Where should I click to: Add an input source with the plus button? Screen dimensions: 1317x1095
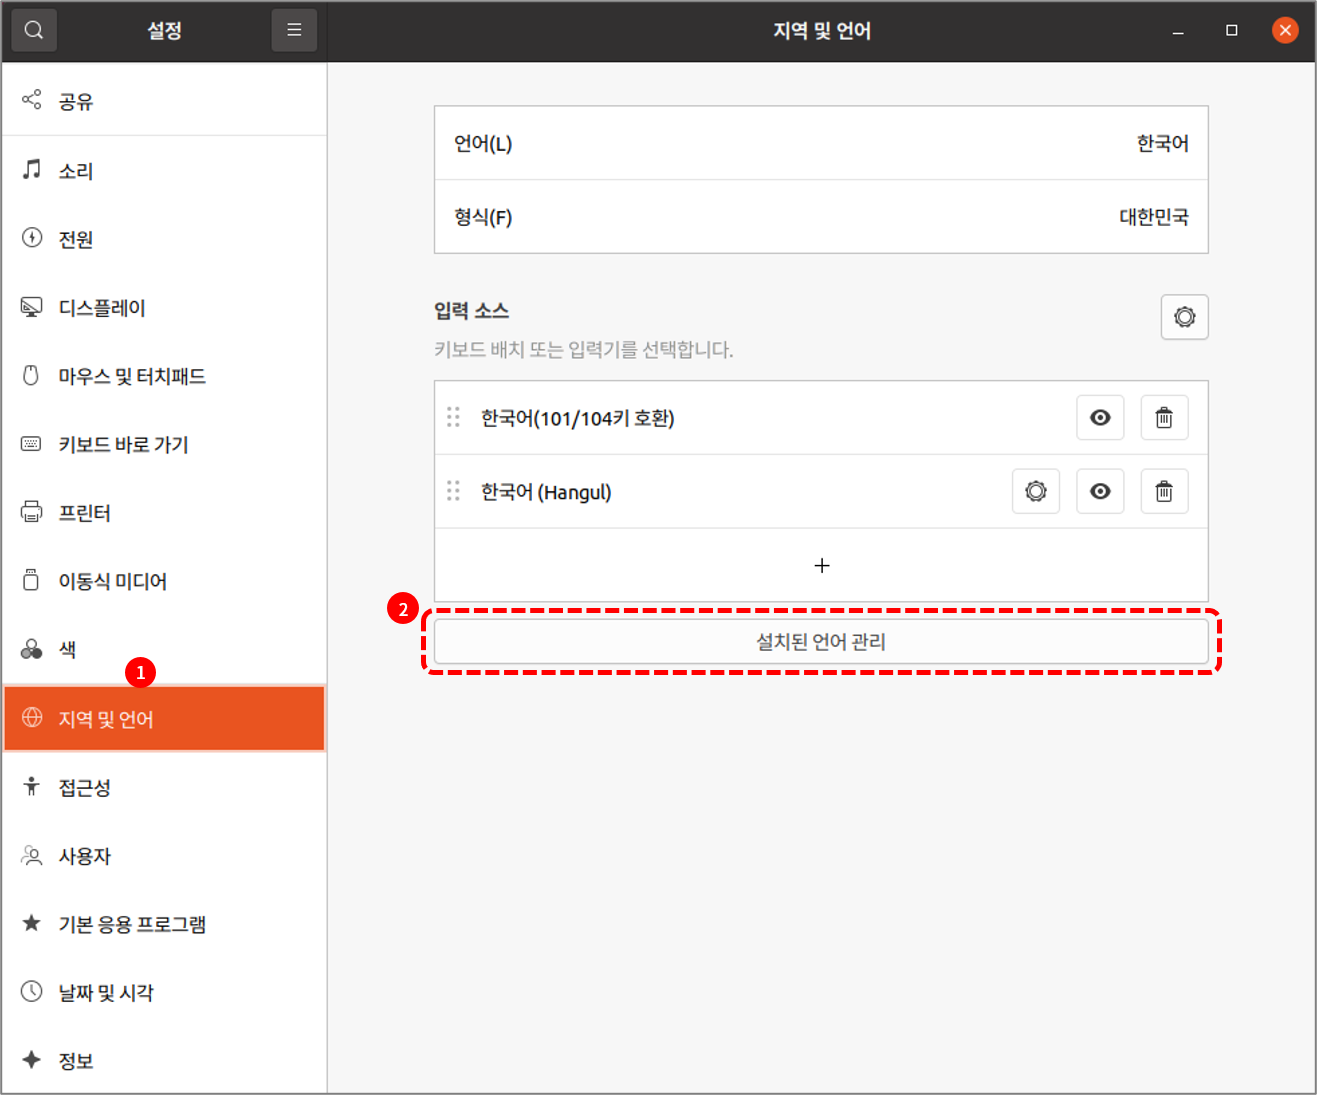point(821,565)
